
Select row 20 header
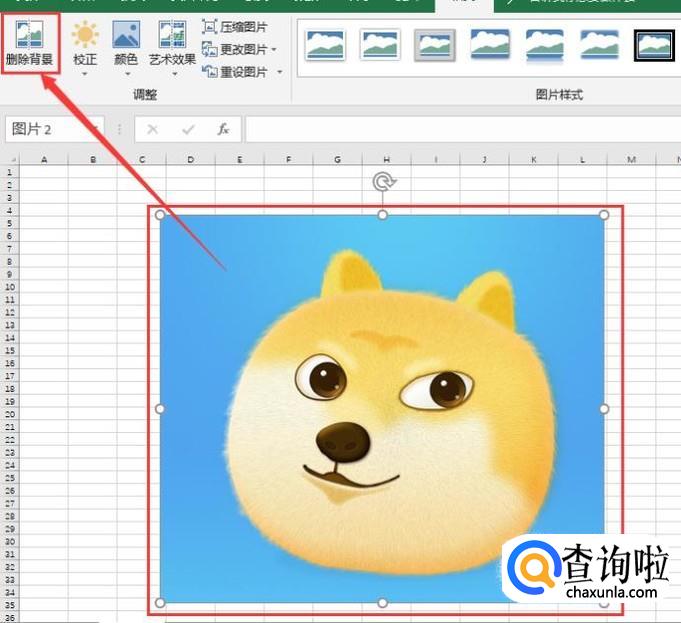point(10,414)
